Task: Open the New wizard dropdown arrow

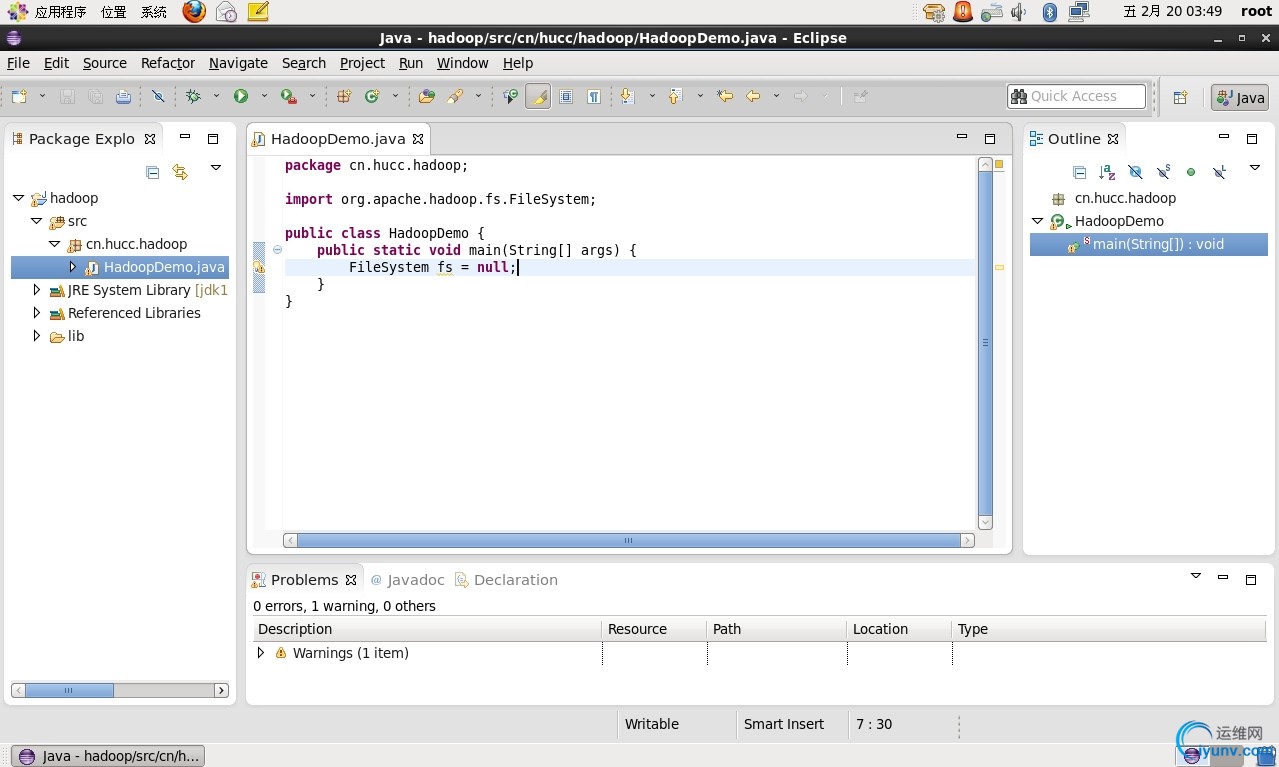Action: click(x=42, y=96)
